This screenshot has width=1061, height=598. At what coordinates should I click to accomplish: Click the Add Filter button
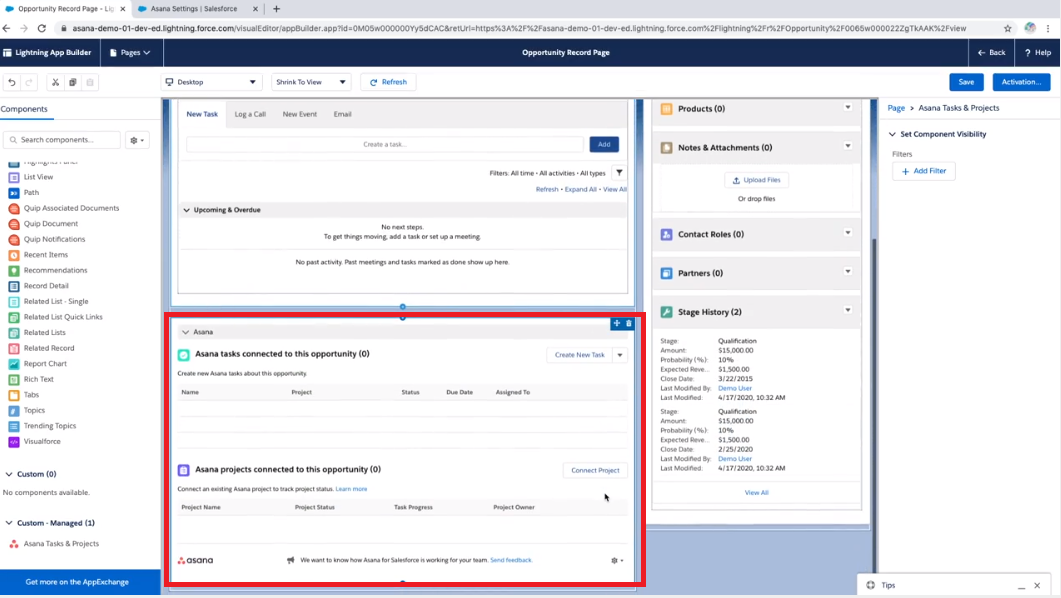(924, 171)
